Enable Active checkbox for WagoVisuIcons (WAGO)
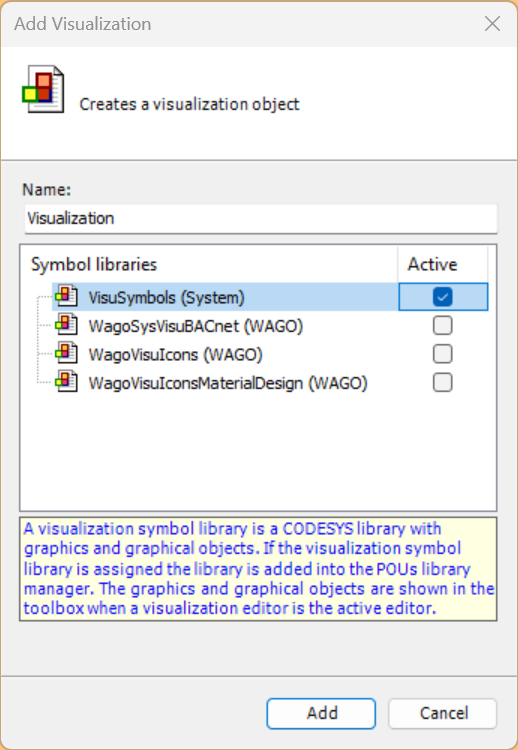Image resolution: width=518 pixels, height=750 pixels. point(442,354)
